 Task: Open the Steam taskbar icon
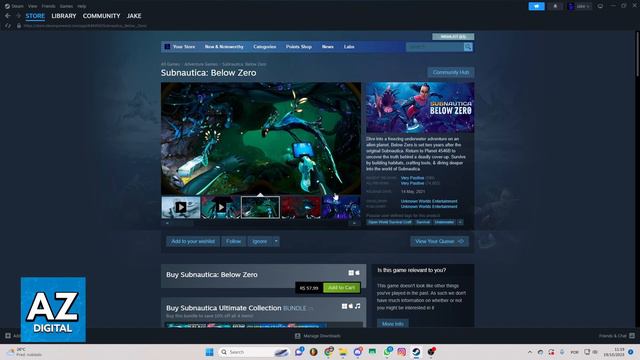click(416, 352)
